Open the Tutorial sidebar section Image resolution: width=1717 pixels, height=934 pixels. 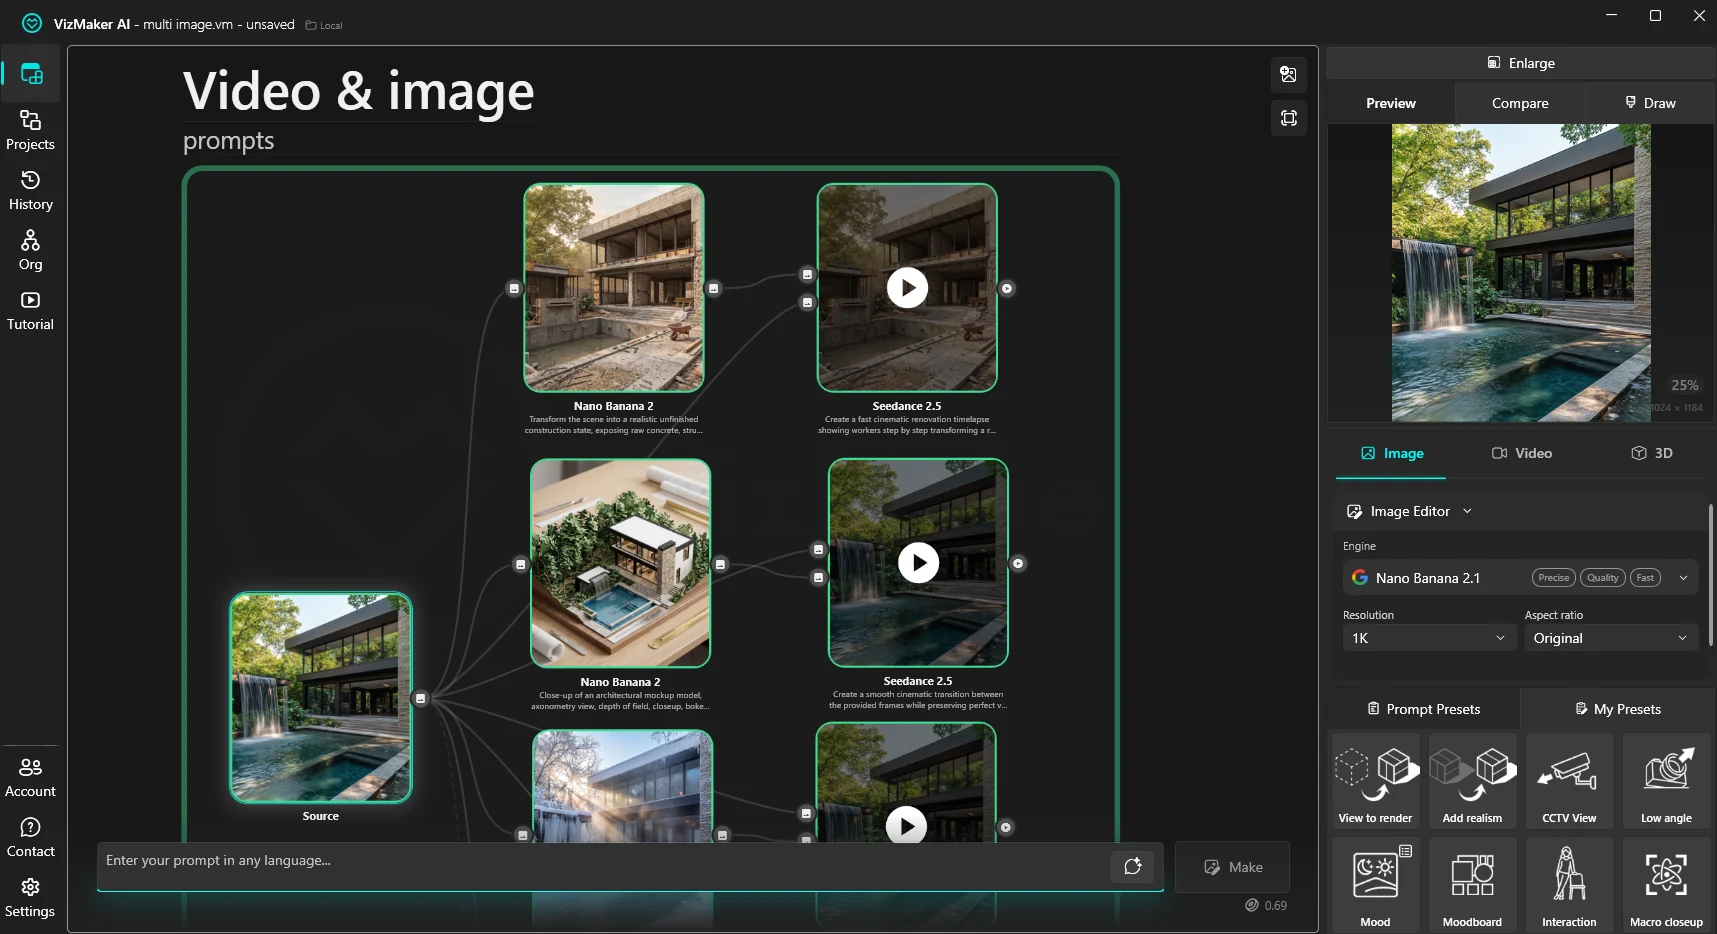tap(30, 311)
